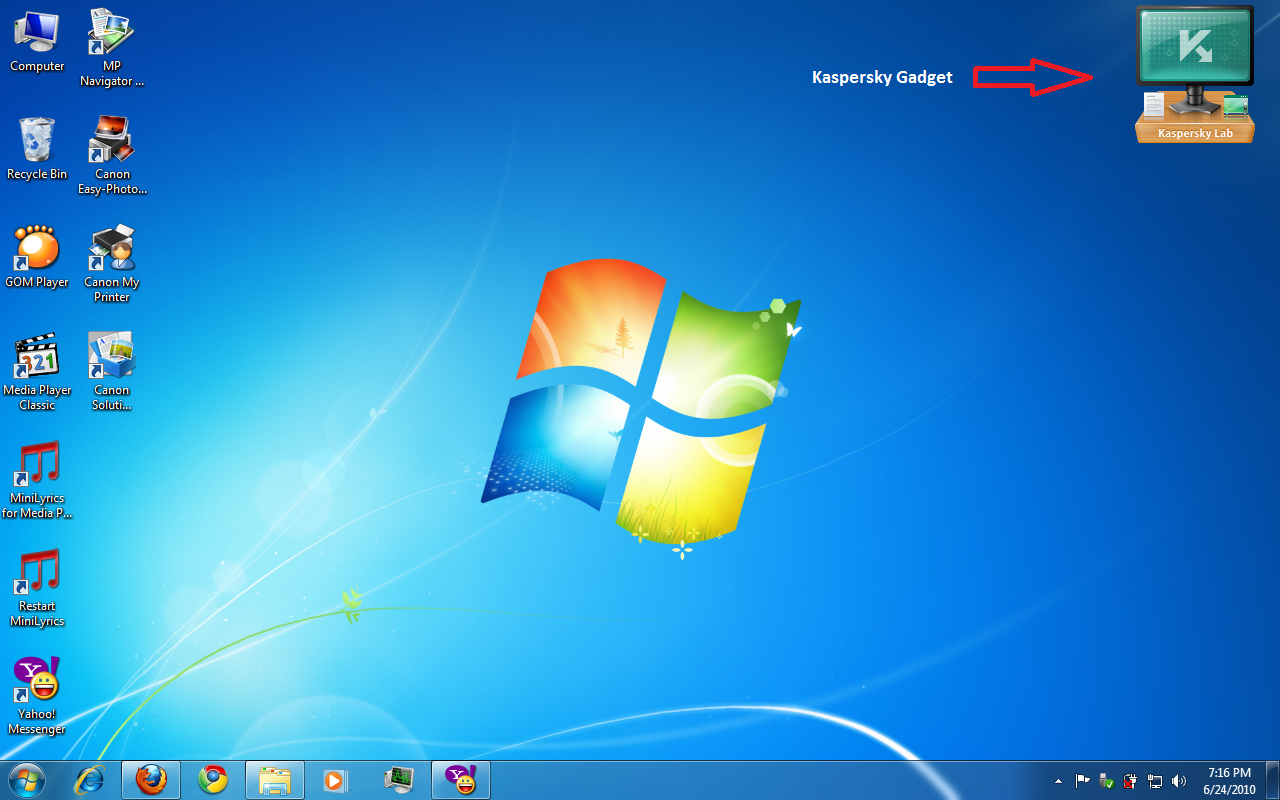Viewport: 1280px width, 800px height.
Task: Select the MP Navigator shortcut
Action: tap(112, 48)
